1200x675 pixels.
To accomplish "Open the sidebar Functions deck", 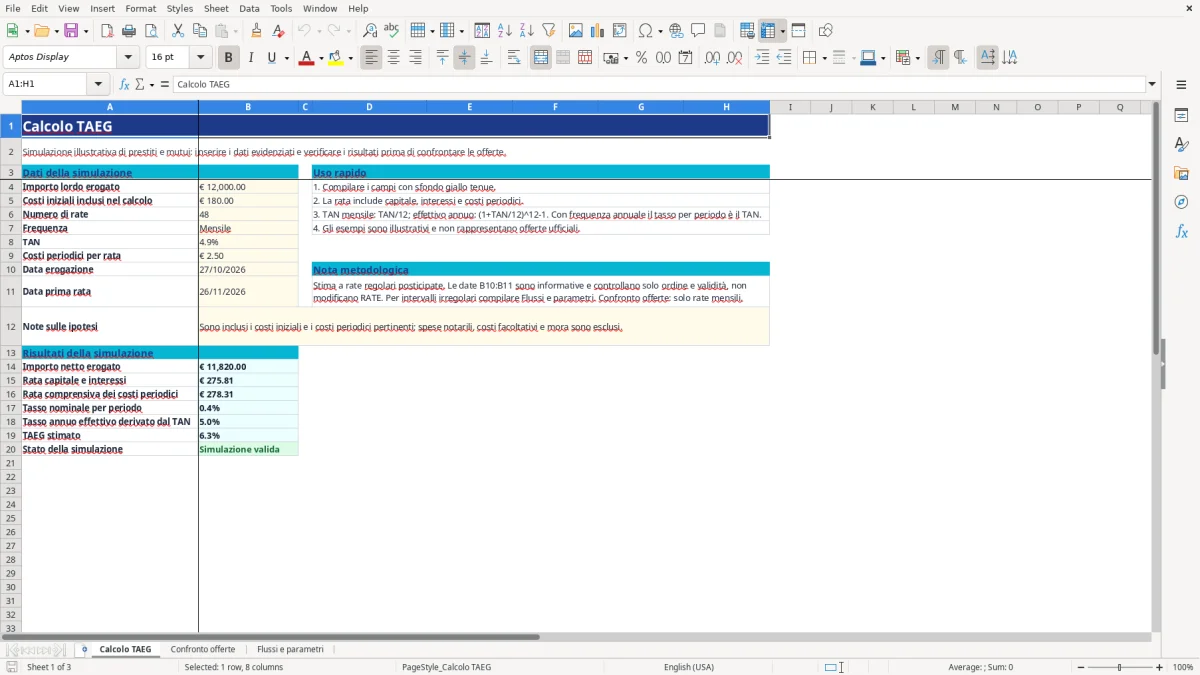I will pyautogui.click(x=1181, y=231).
